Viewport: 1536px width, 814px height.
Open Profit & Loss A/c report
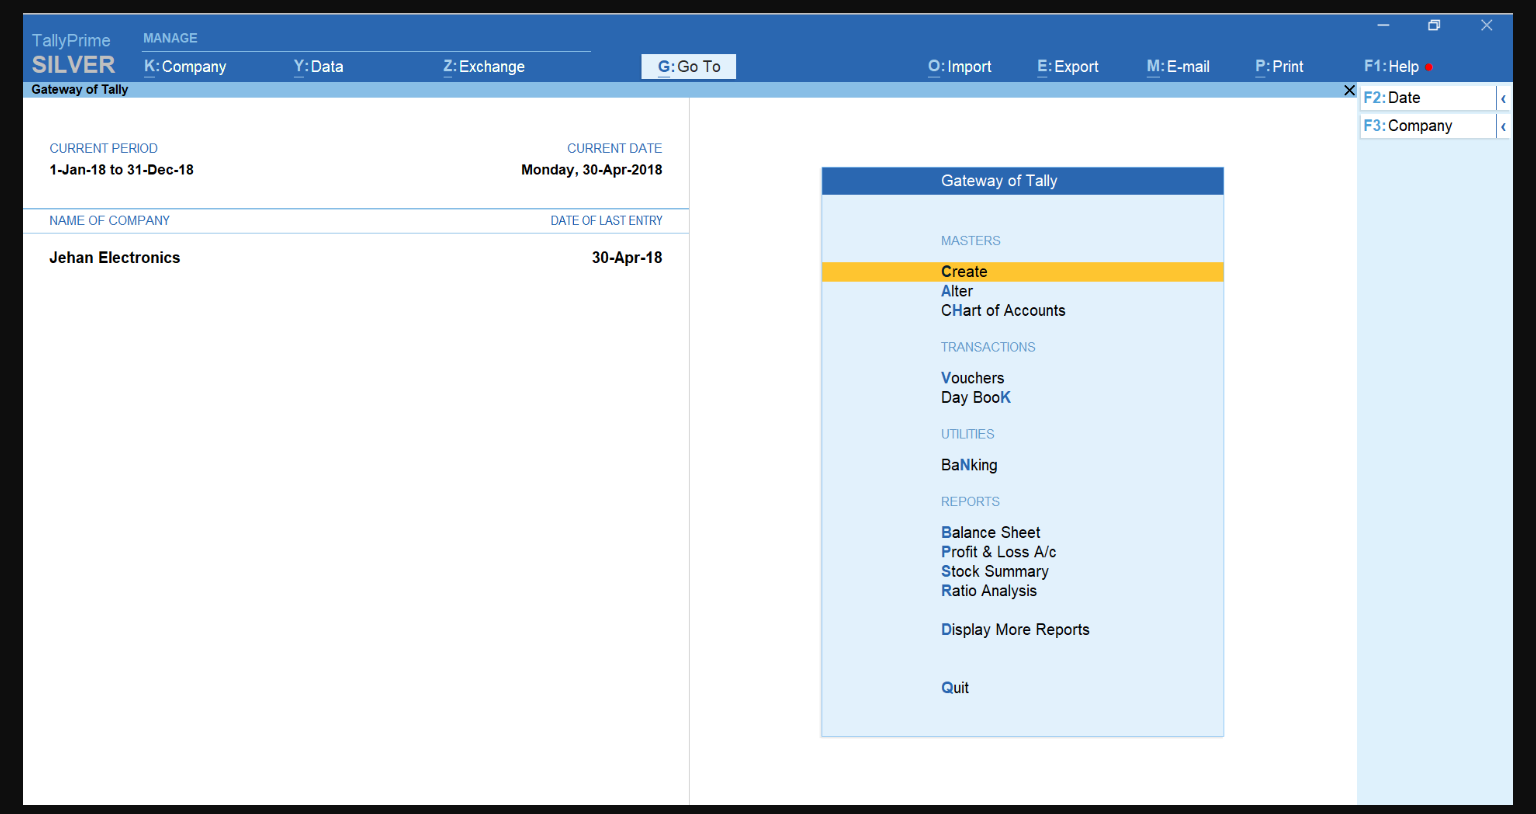tap(998, 552)
